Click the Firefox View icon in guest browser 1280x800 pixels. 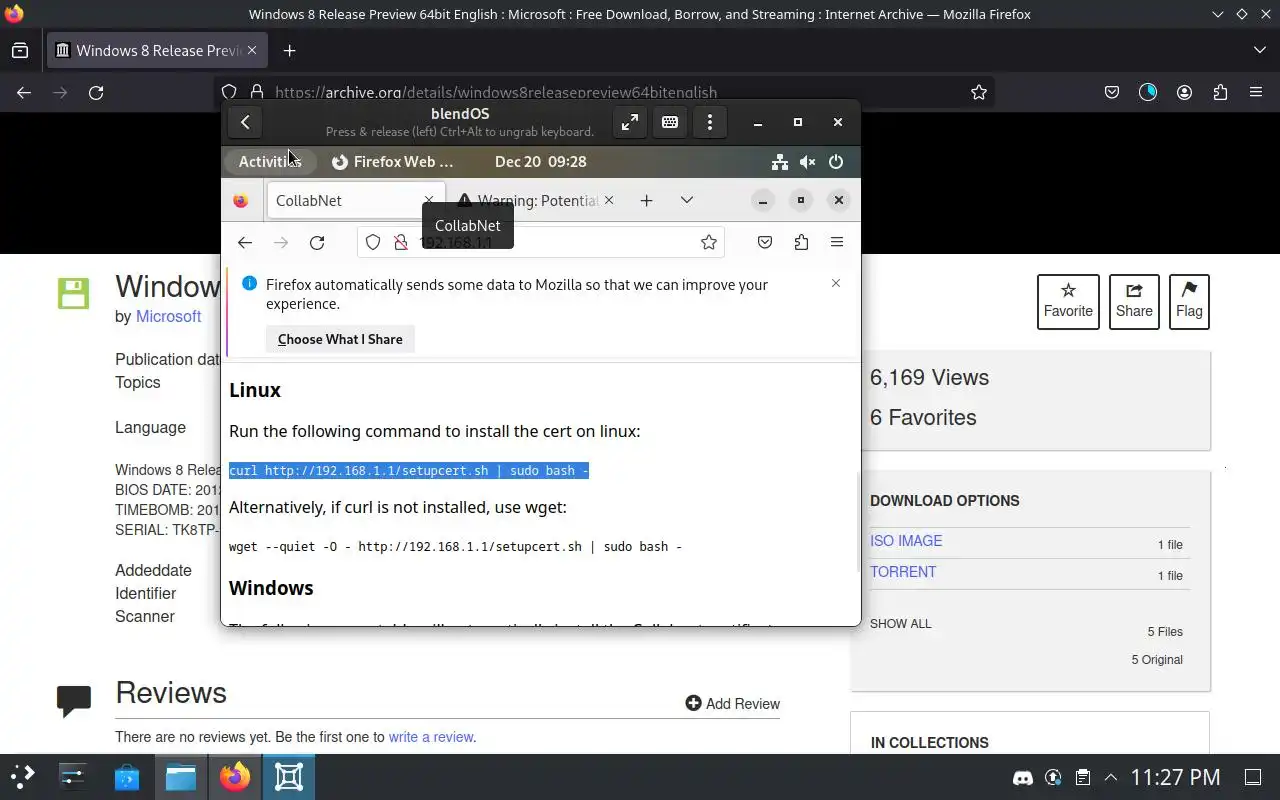click(x=241, y=200)
